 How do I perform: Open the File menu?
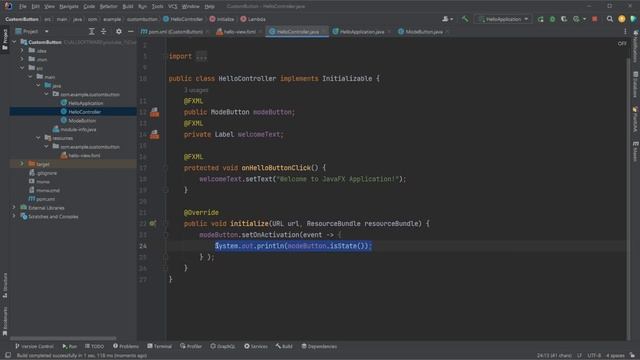point(22,7)
